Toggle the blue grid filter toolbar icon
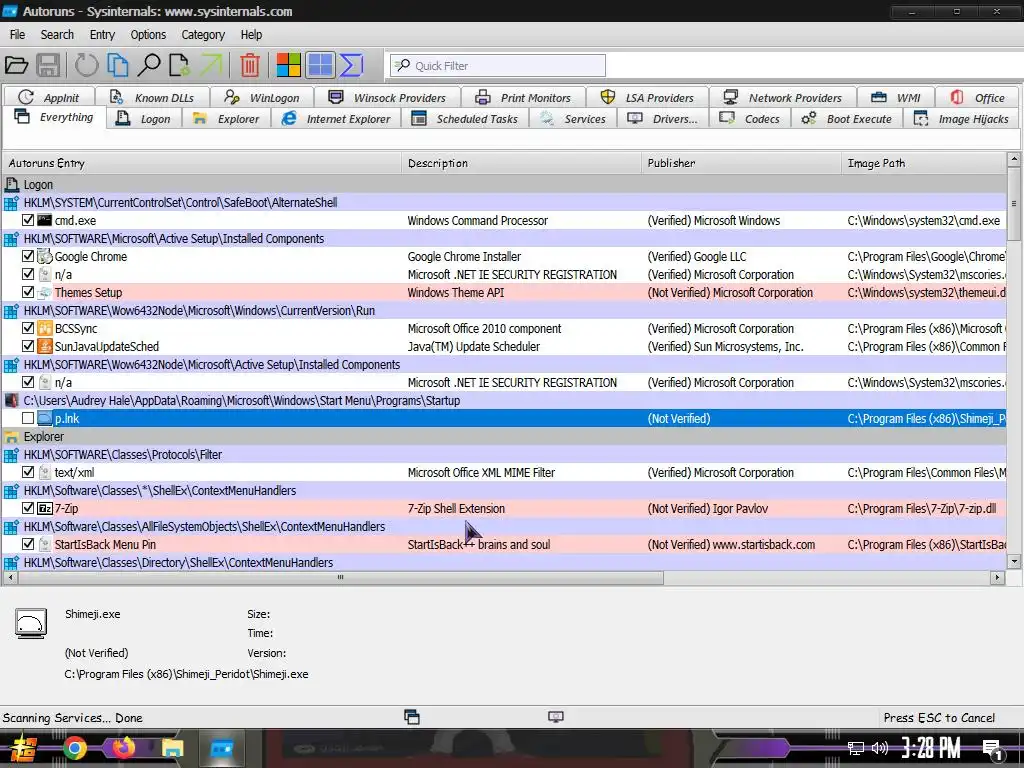 320,65
